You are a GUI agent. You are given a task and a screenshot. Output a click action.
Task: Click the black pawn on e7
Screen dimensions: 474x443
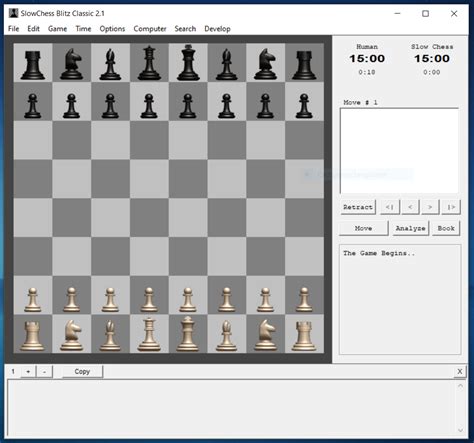(188, 106)
